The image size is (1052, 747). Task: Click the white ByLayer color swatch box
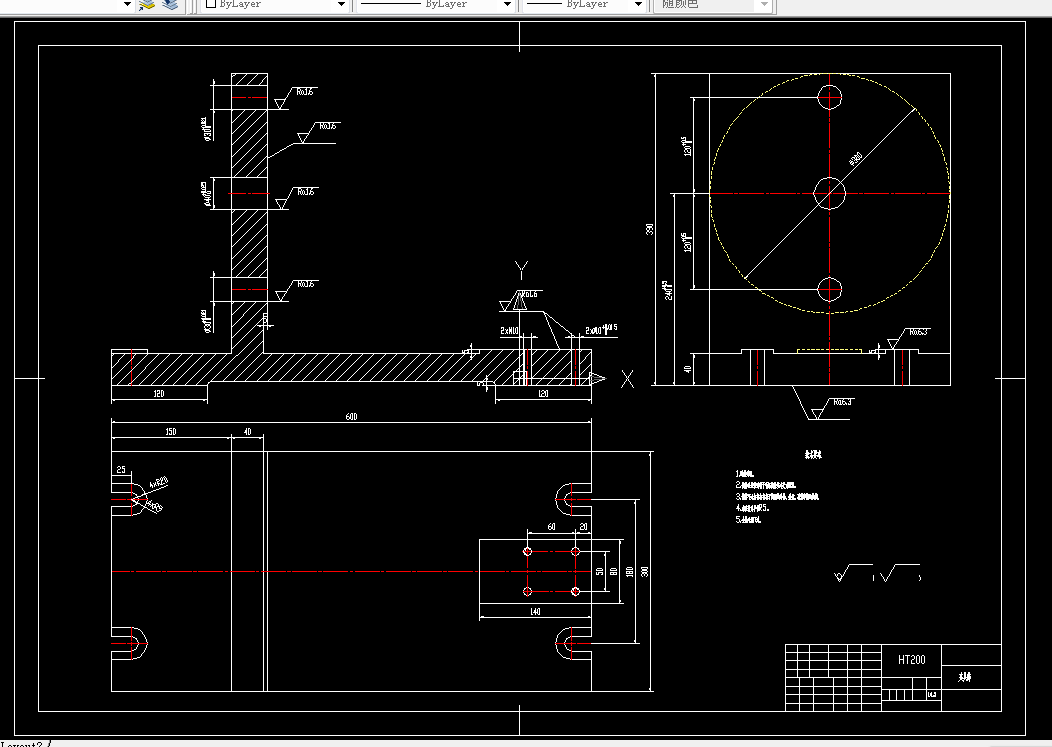(211, 3)
